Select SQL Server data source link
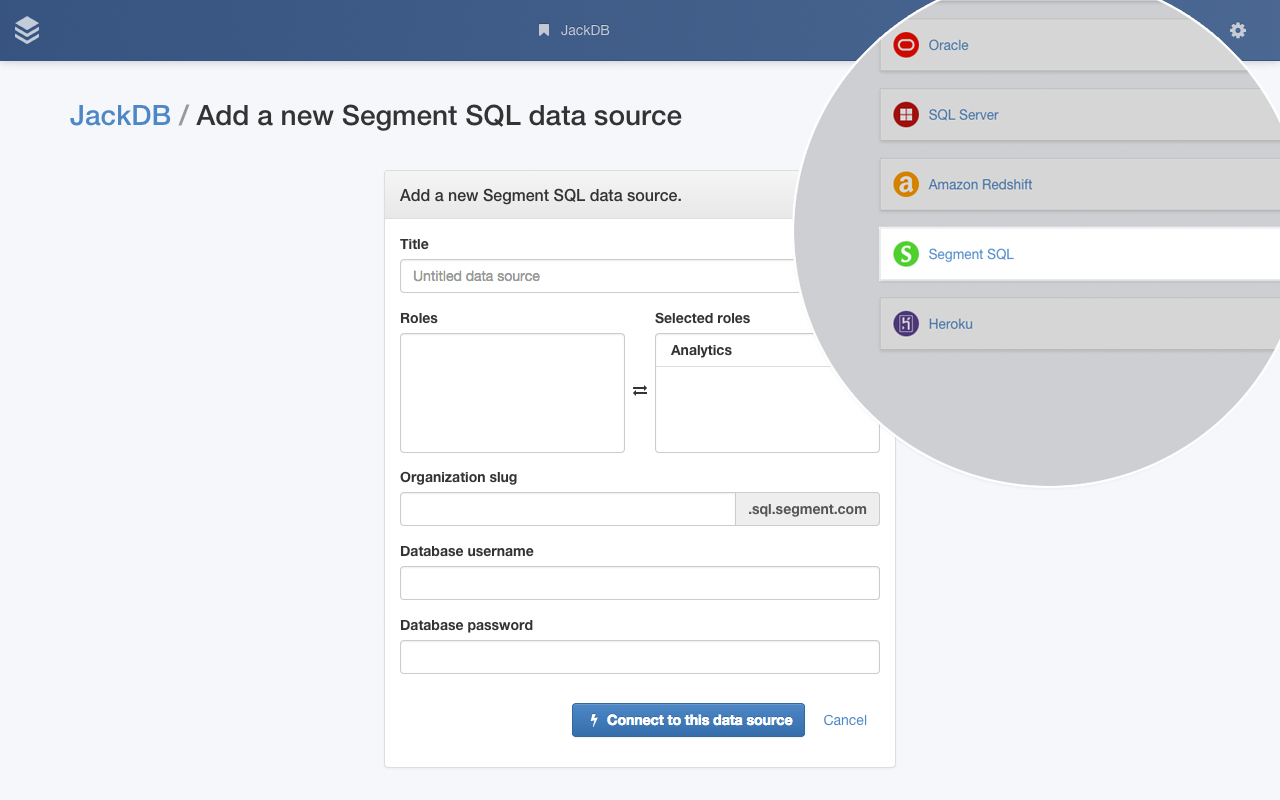1280x800 pixels. 963,115
